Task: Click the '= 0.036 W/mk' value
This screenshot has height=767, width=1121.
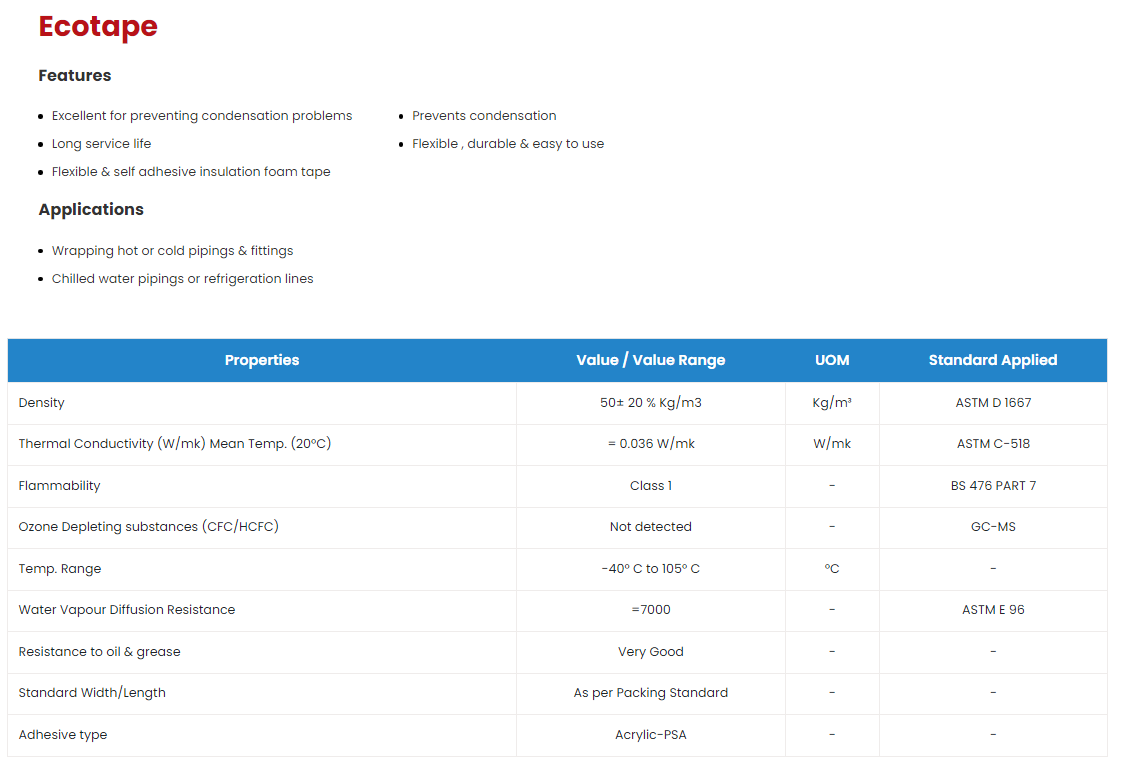Action: 651,444
